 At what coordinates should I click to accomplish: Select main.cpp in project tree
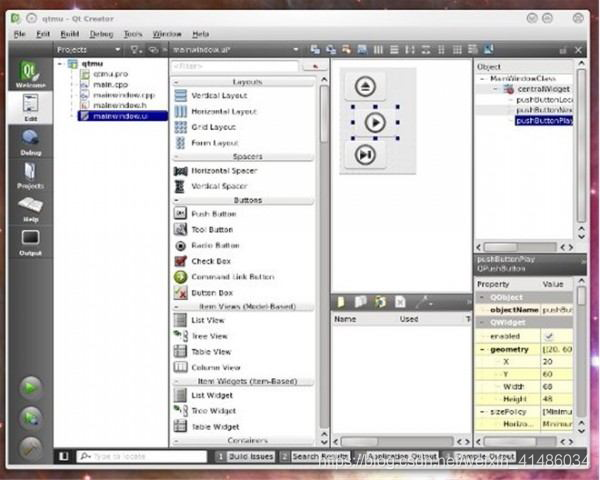click(x=111, y=85)
